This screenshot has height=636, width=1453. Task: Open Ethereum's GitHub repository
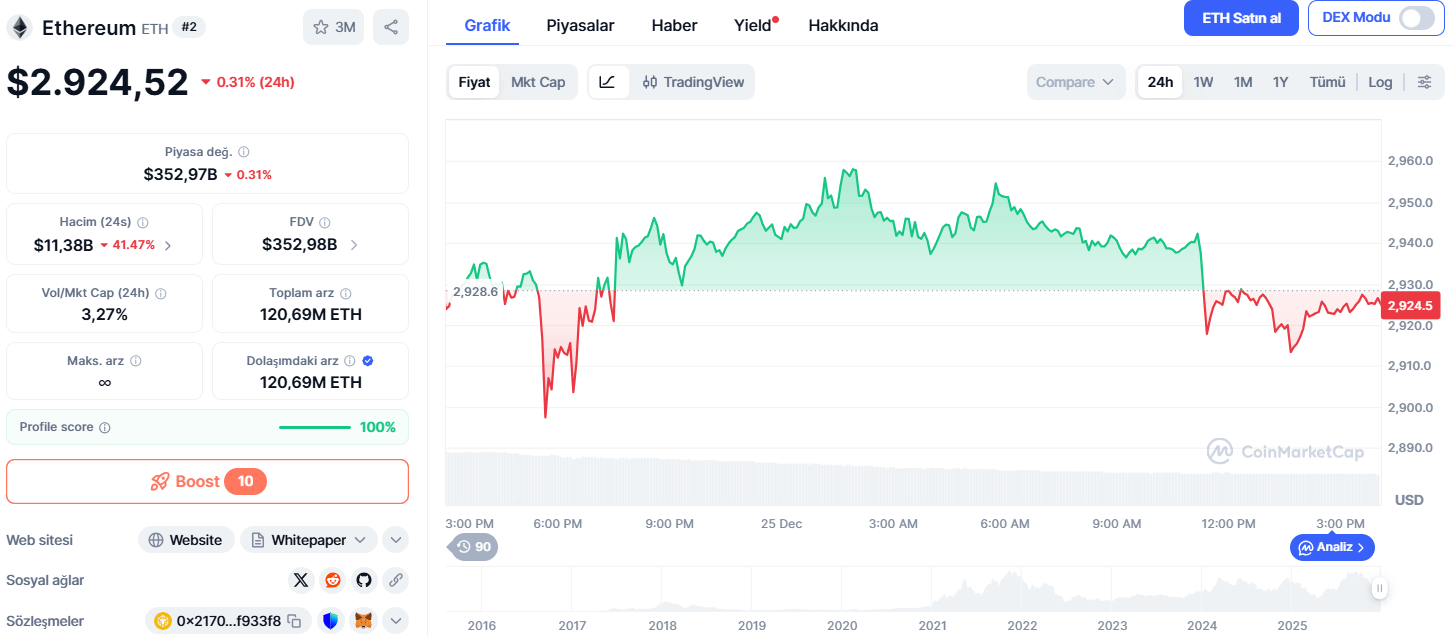tap(364, 580)
